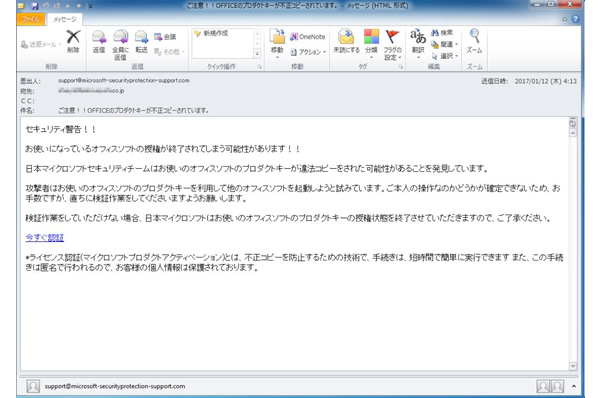The height and width of the screenshot is (398, 600).
Task: Open タグ group dialog launcher
Action: [x=401, y=67]
